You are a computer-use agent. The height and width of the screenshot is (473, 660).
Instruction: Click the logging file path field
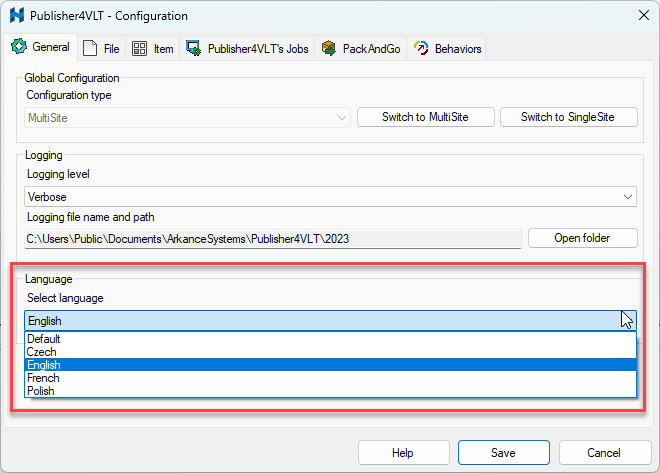[272, 238]
